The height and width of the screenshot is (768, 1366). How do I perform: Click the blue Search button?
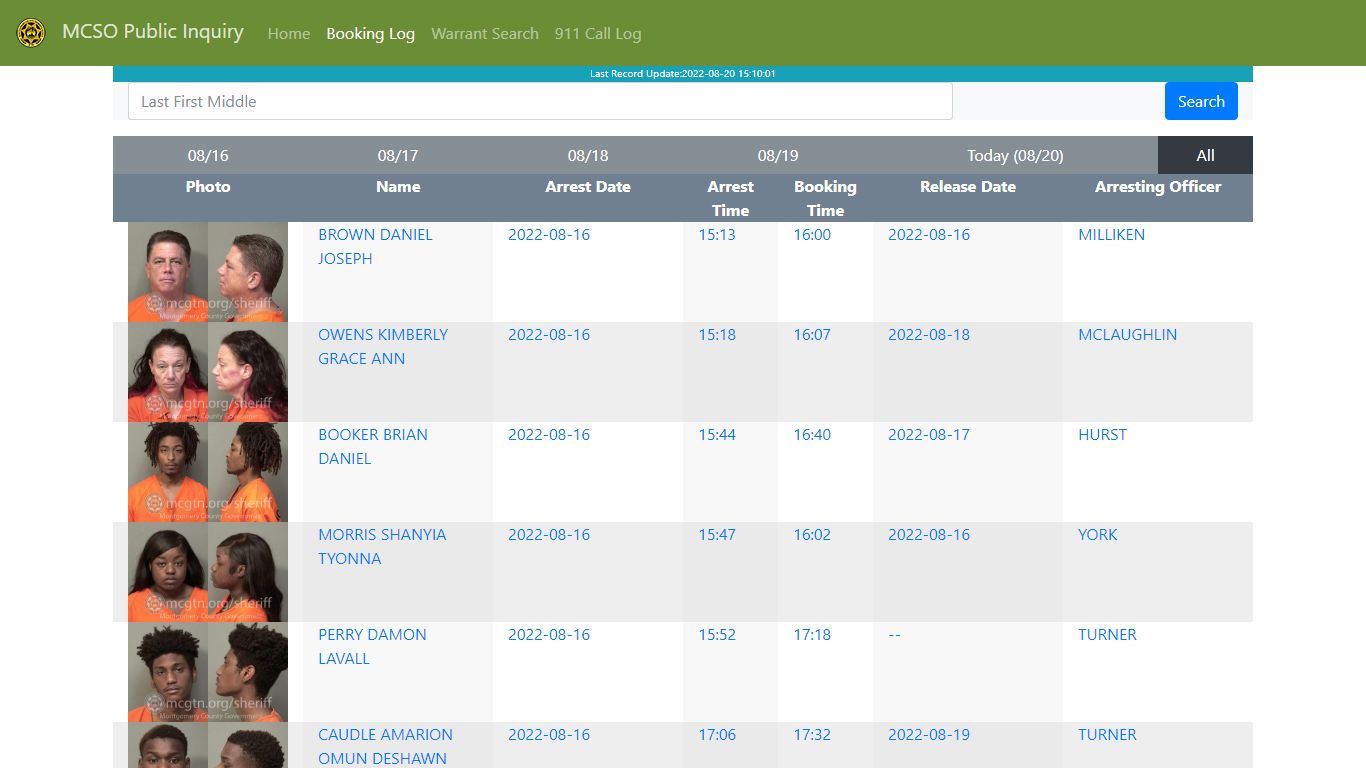click(1201, 101)
